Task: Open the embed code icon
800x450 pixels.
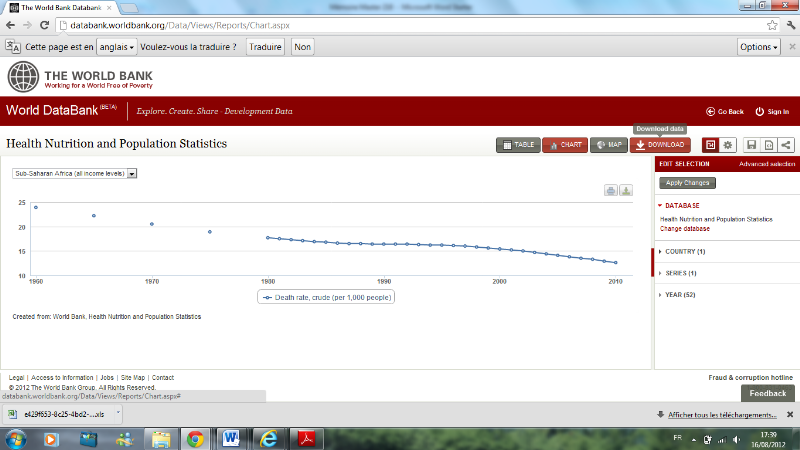Action: pos(769,145)
